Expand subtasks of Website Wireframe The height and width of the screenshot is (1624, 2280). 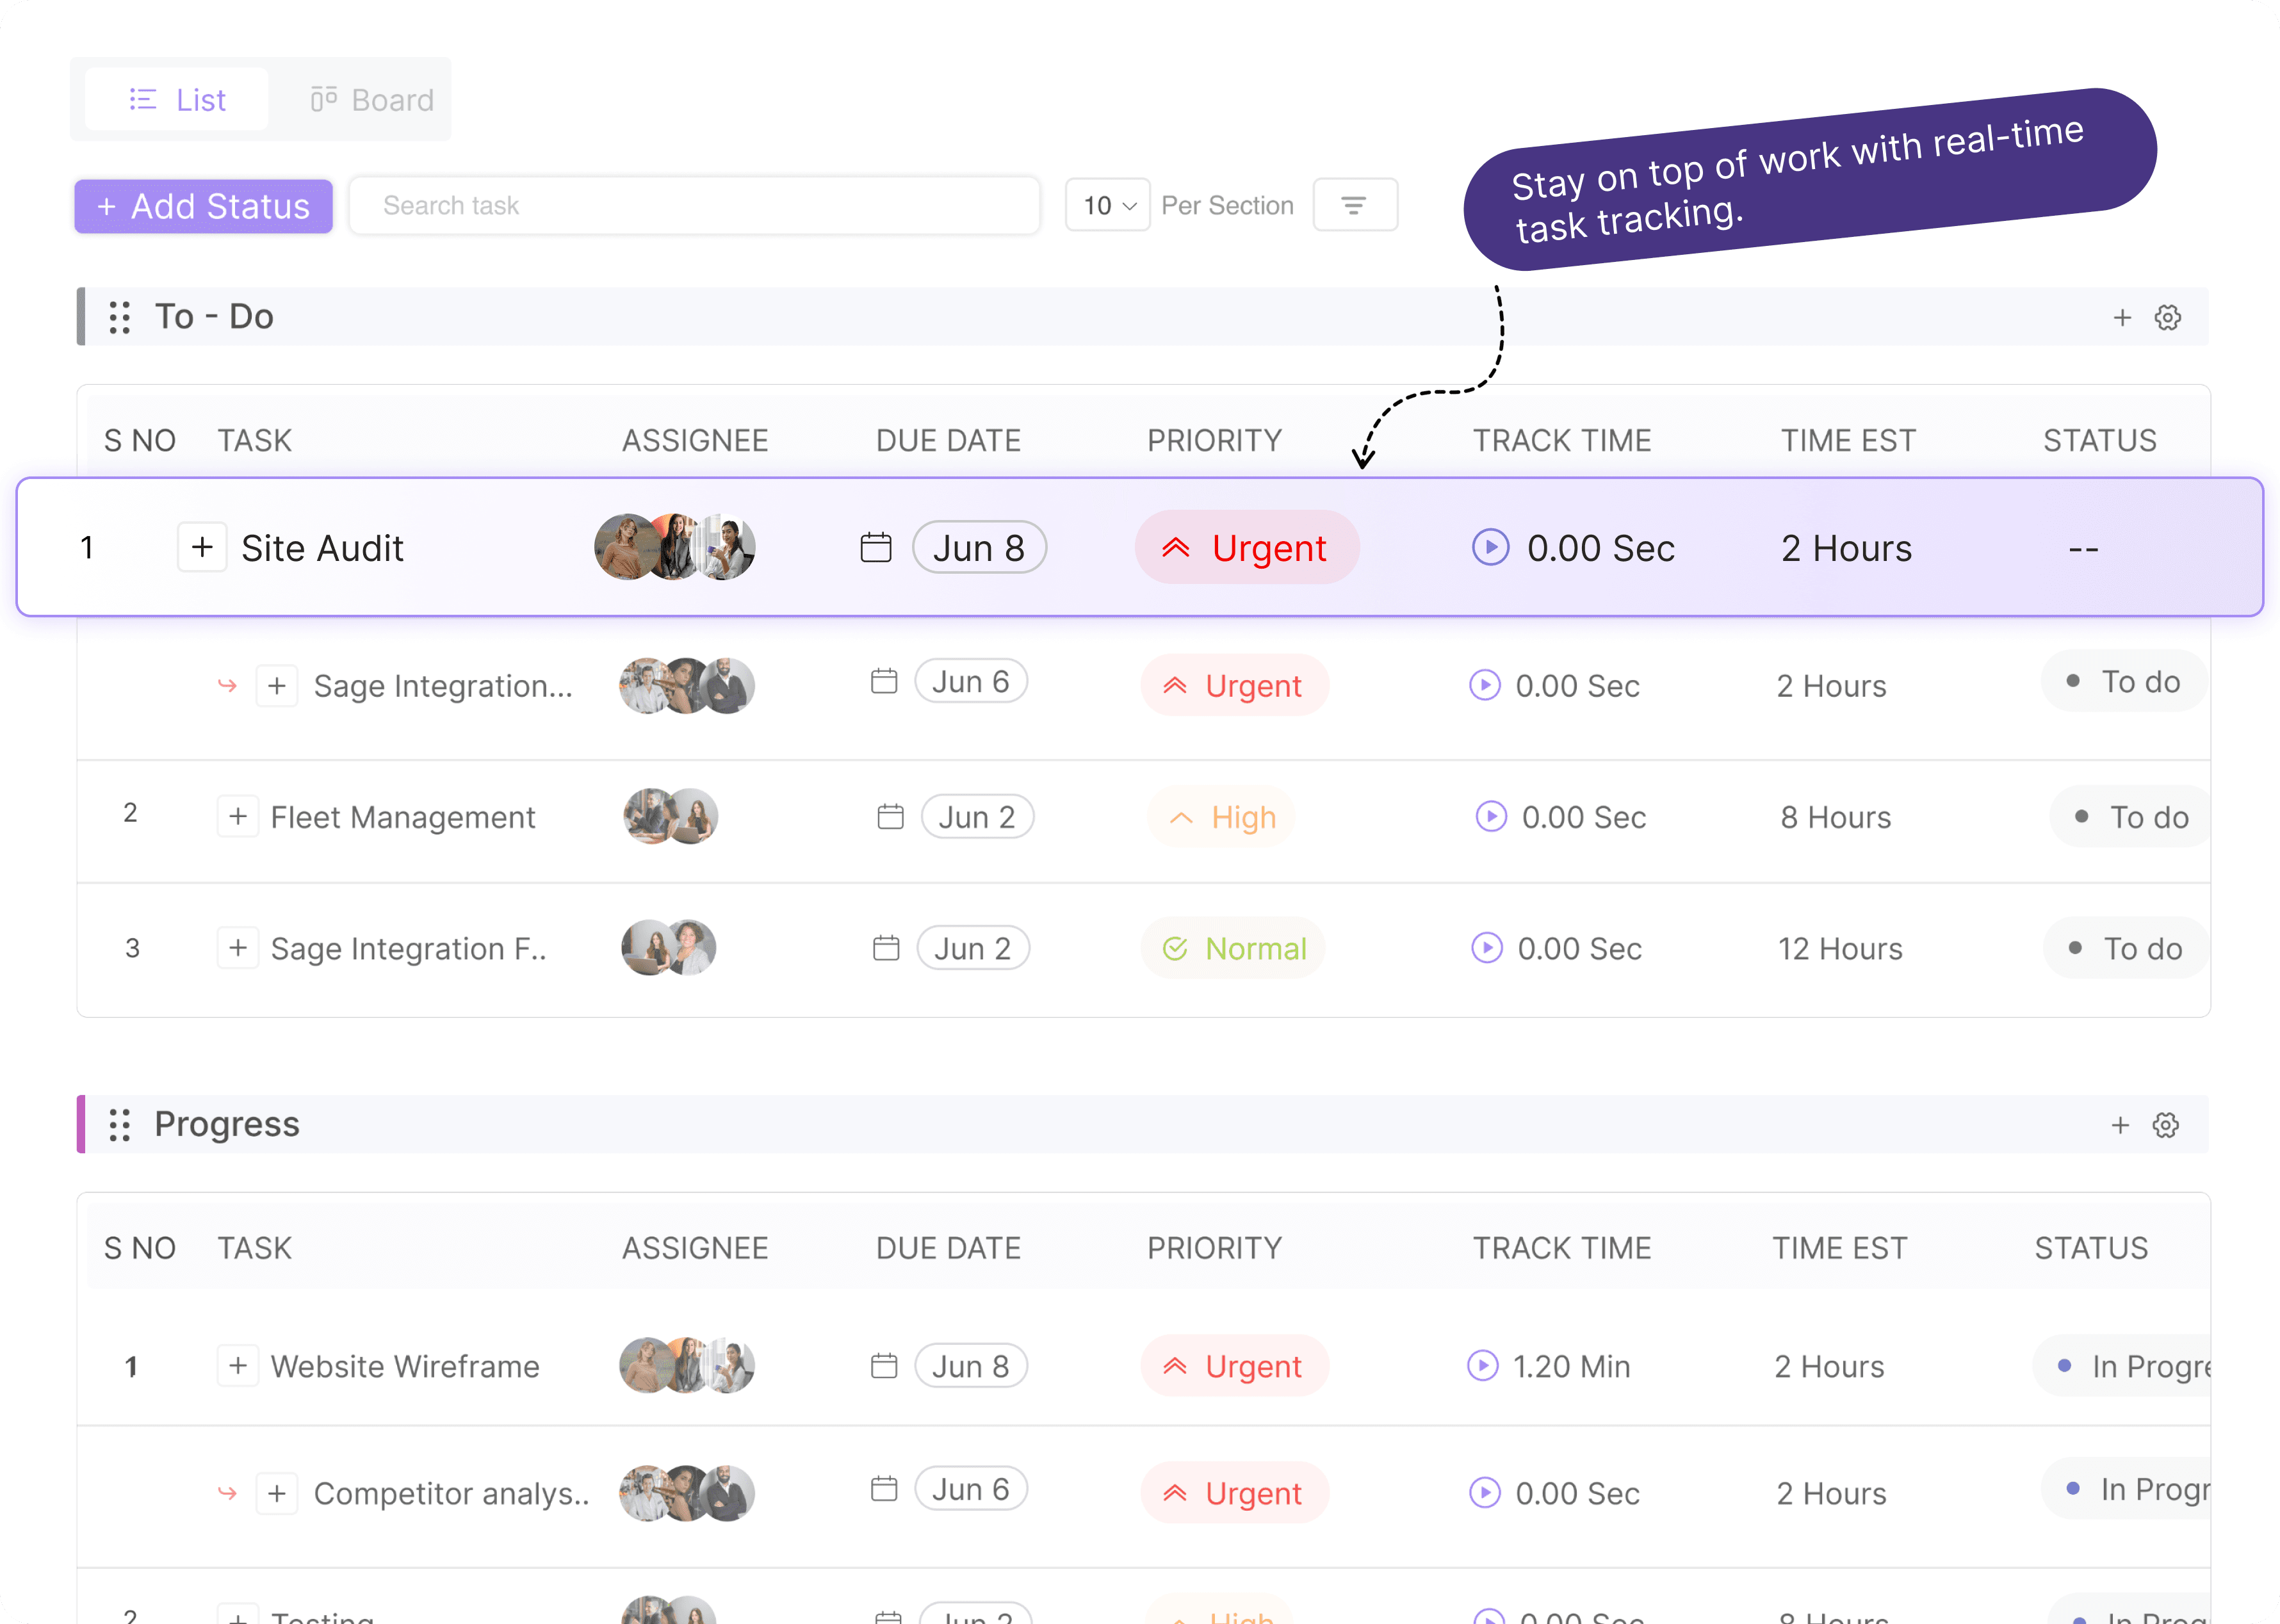(x=238, y=1366)
